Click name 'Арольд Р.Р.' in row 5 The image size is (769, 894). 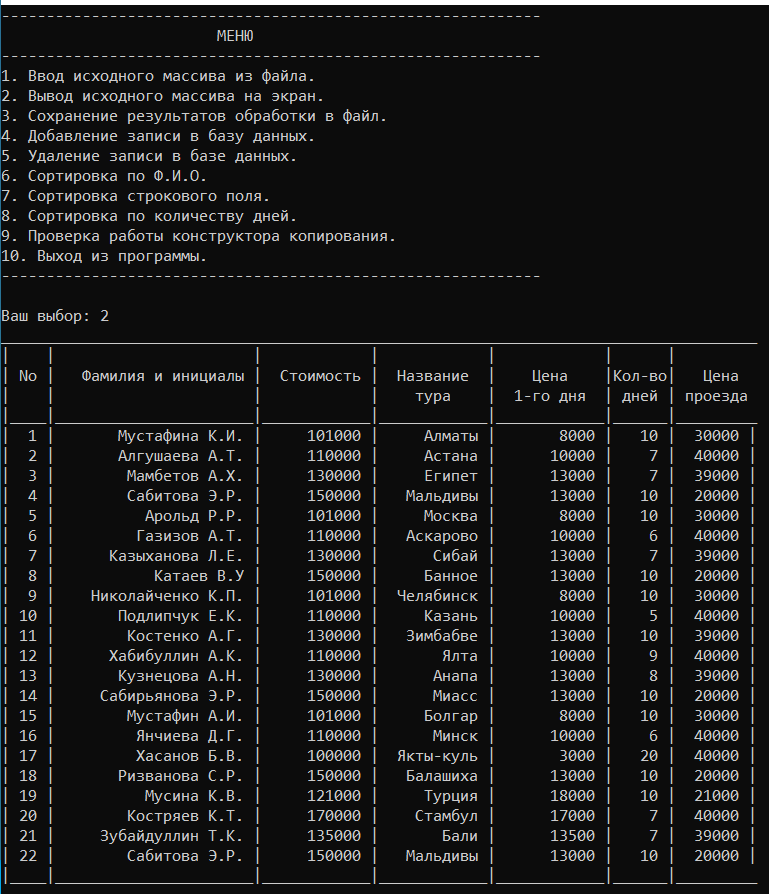tap(194, 515)
